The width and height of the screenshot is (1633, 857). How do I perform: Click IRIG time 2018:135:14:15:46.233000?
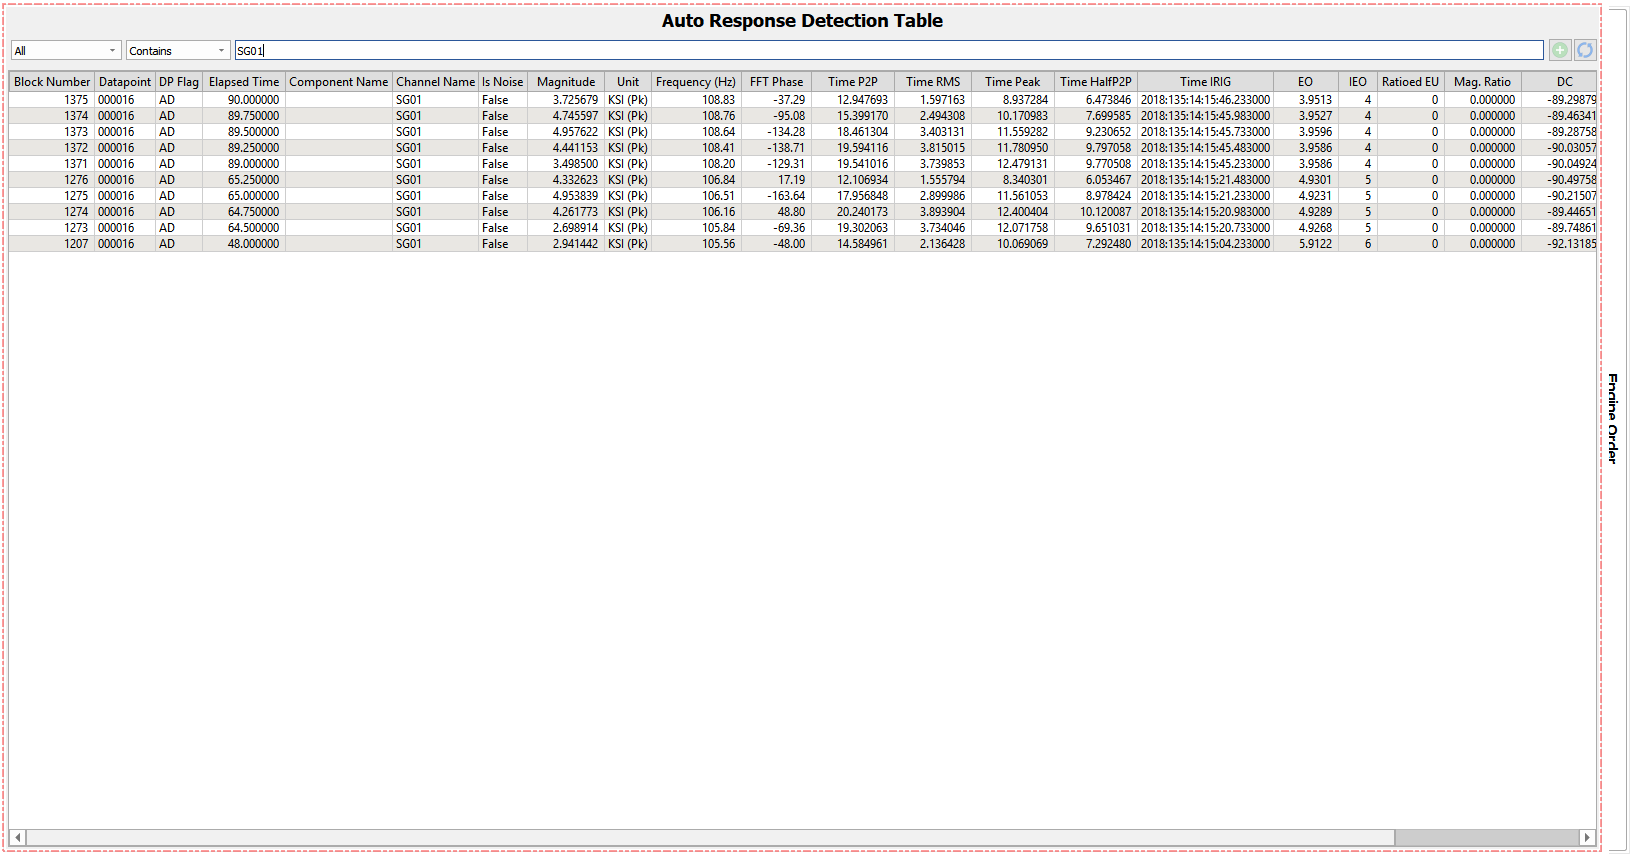[x=1206, y=100]
